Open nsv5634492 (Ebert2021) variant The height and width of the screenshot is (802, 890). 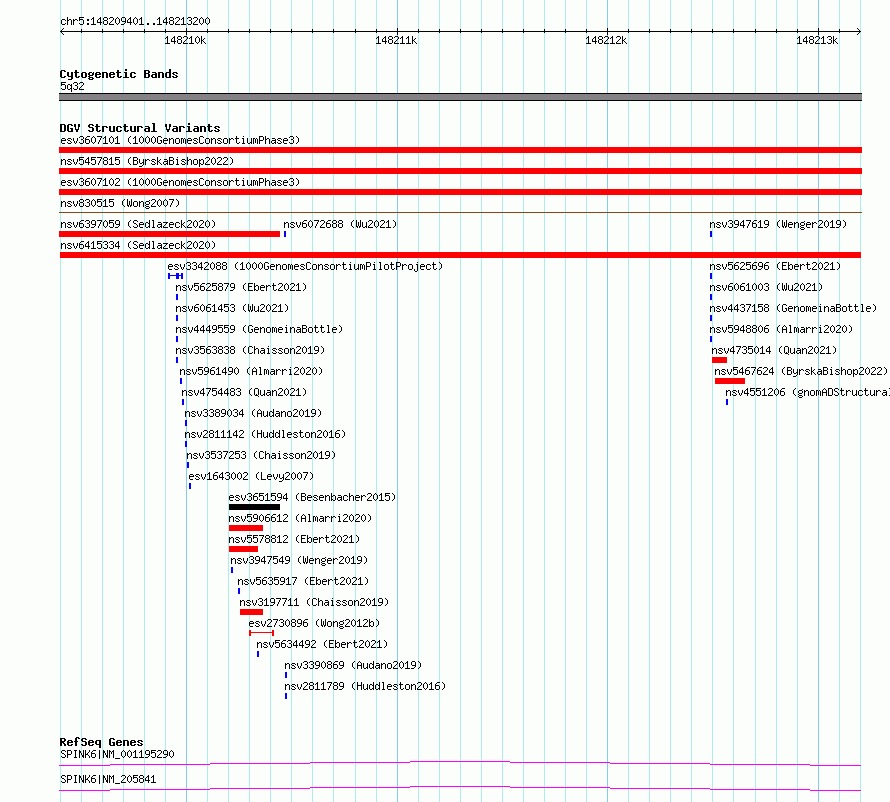point(322,644)
